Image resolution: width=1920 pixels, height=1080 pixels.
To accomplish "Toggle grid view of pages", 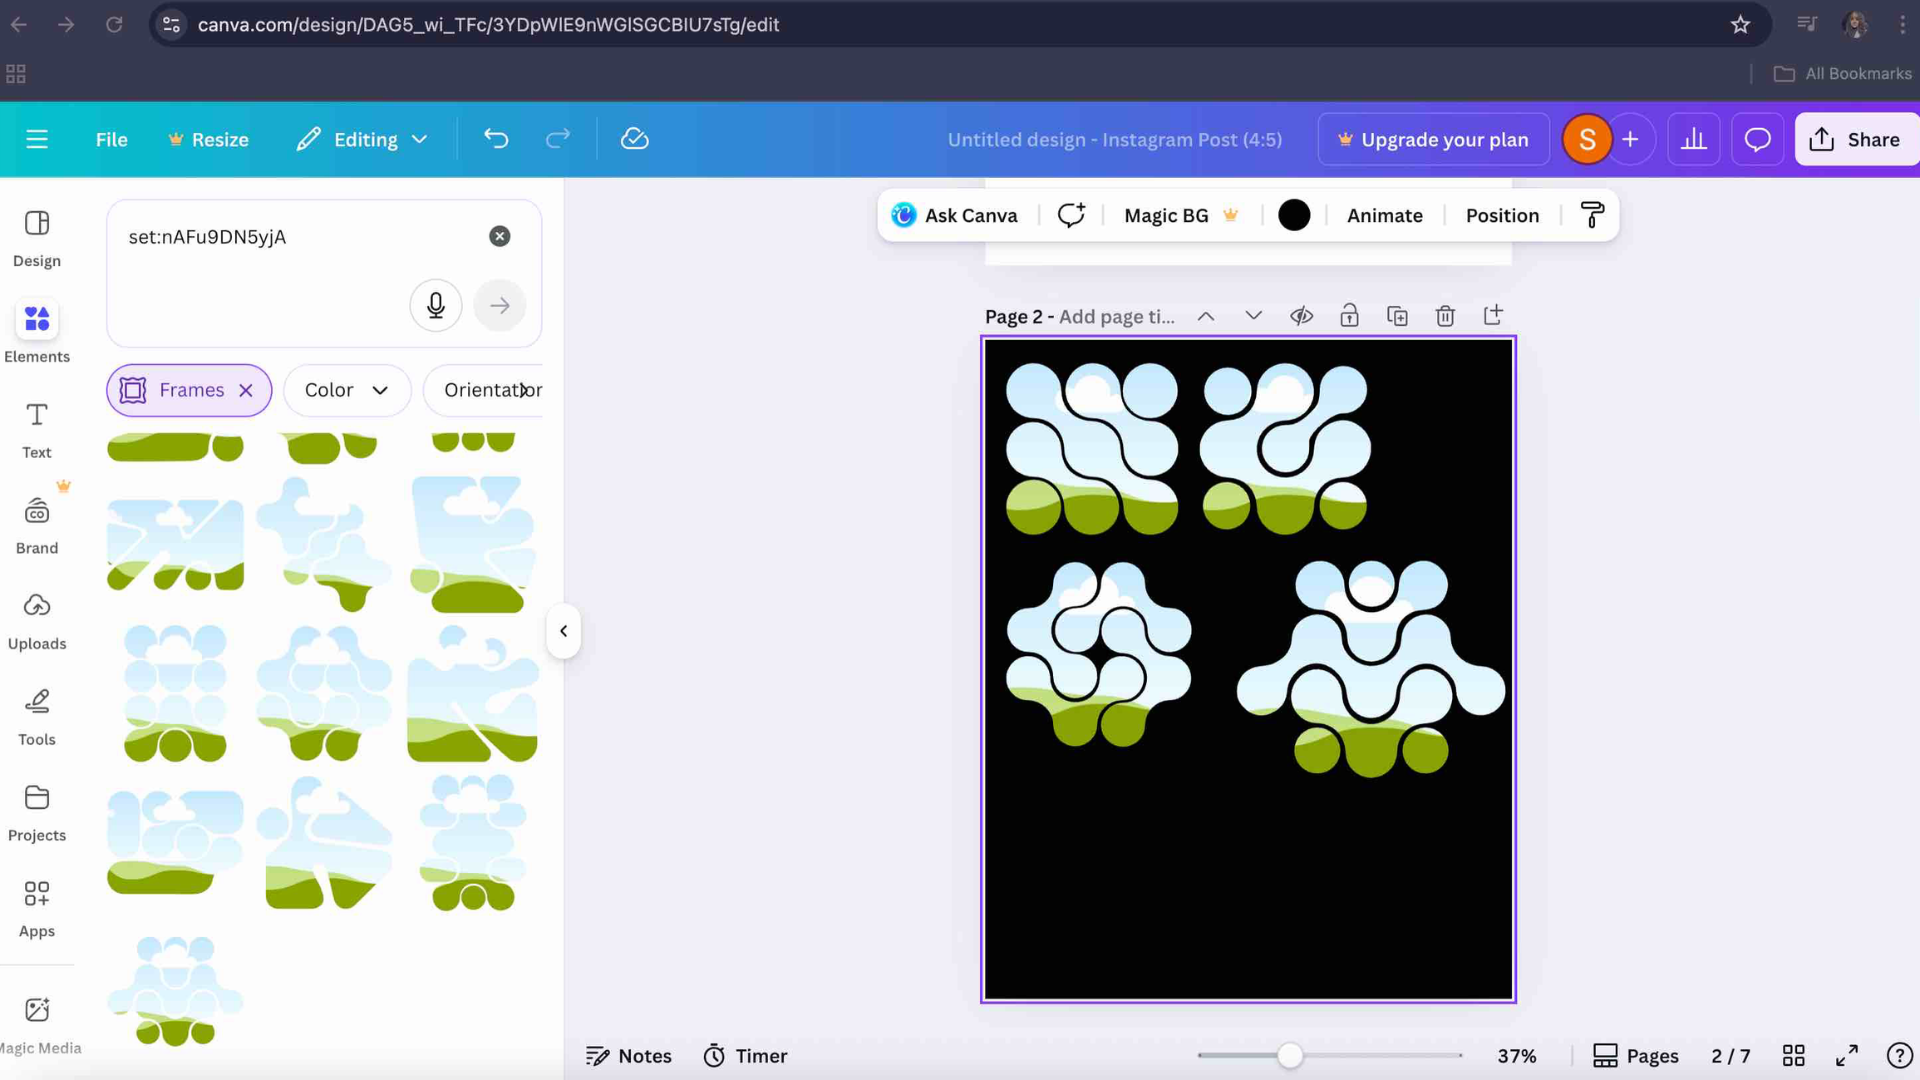I will (x=1793, y=1056).
